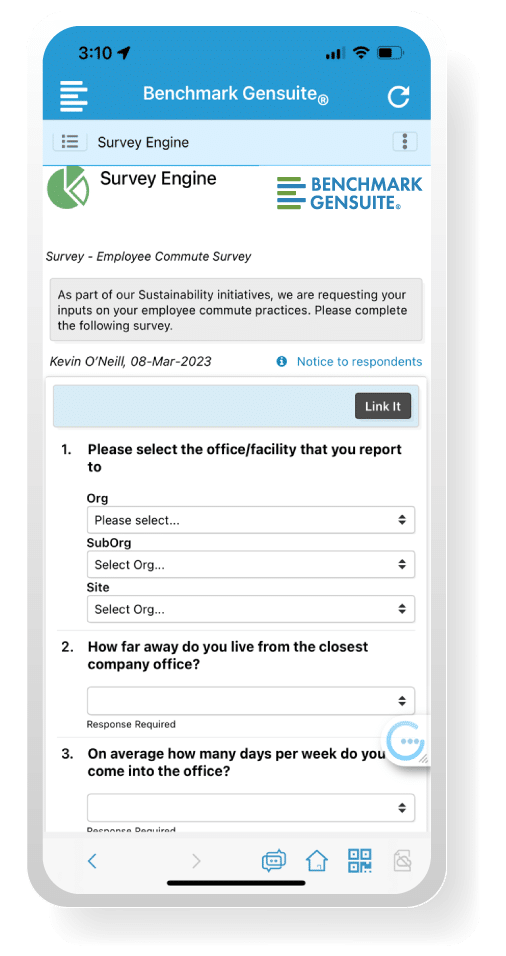Screen dimensions: 506x956
Task: Tap the Benchmark Gensuite logo
Action: click(x=349, y=193)
